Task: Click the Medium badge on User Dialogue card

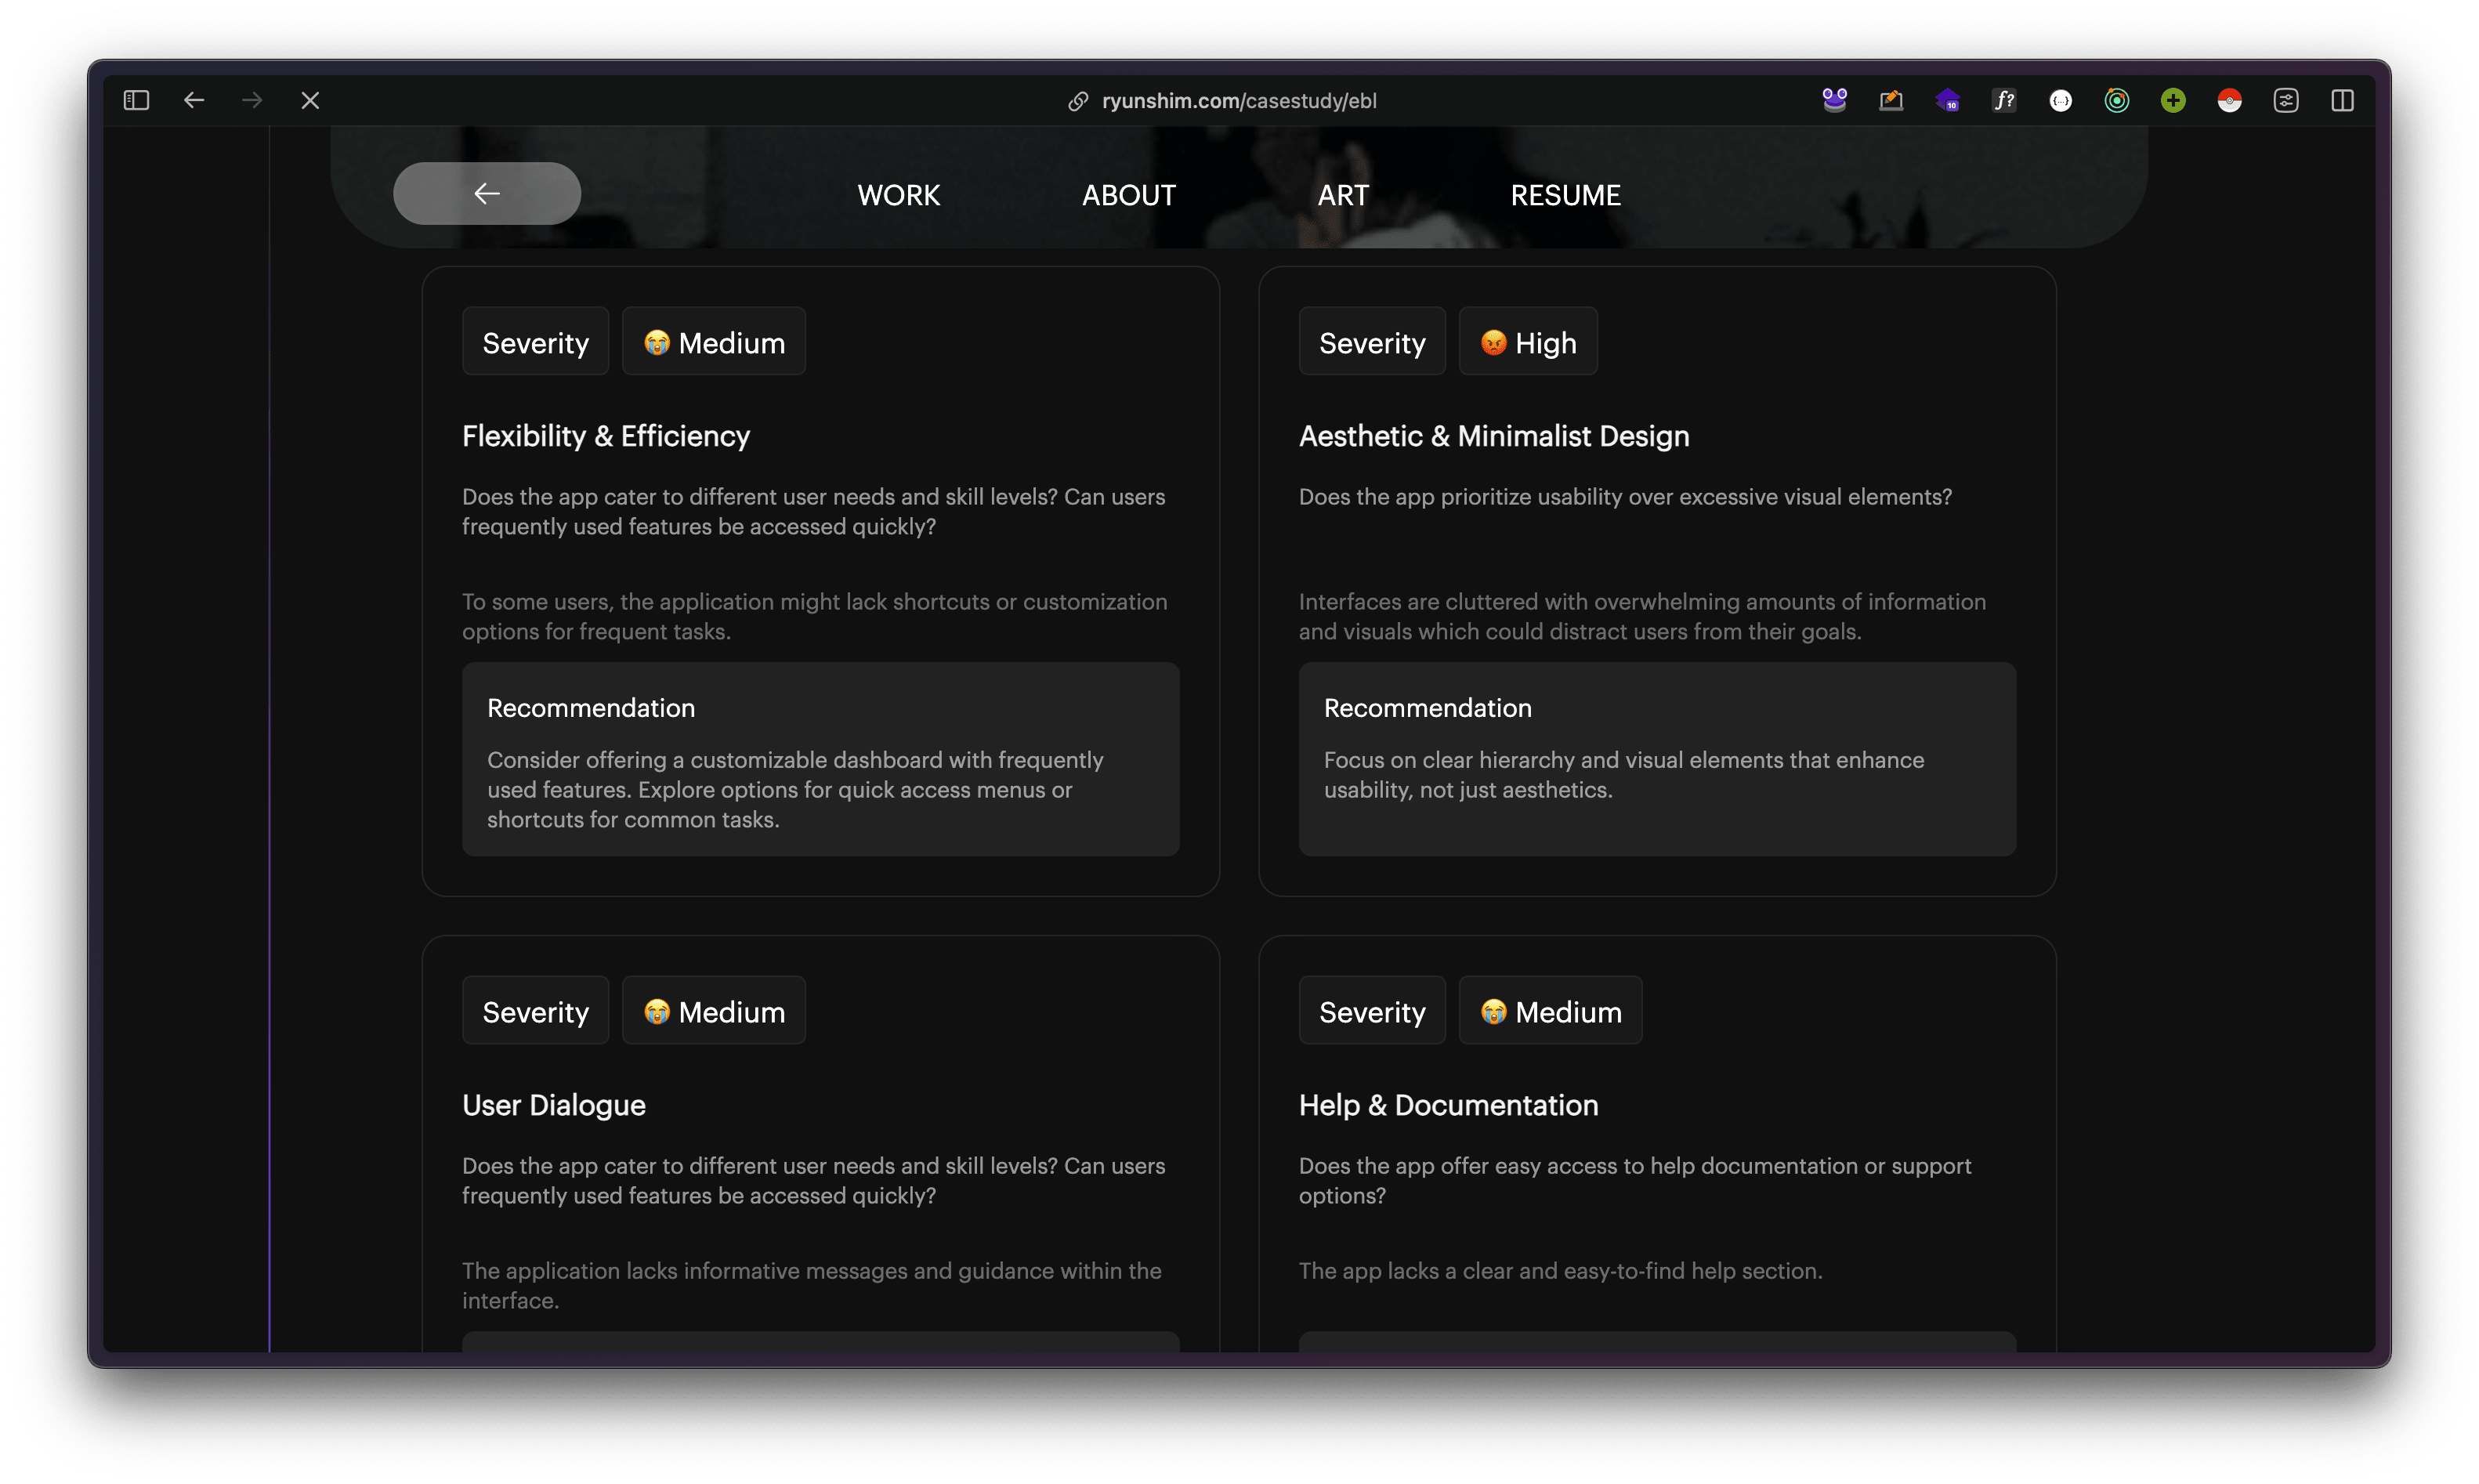Action: pos(713,1011)
